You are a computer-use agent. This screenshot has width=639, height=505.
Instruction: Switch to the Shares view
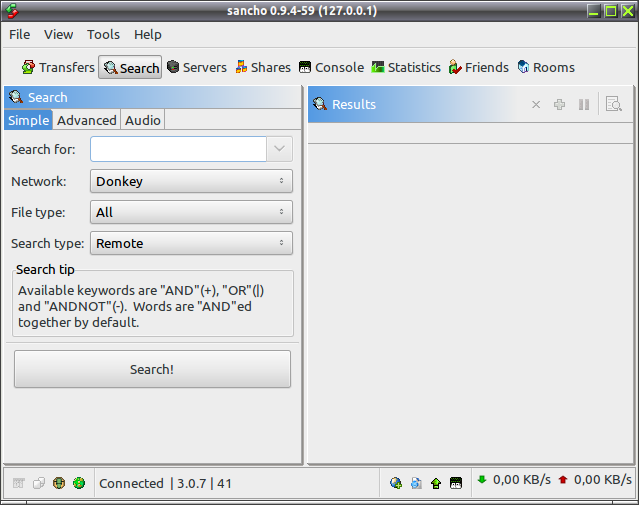[x=263, y=67]
